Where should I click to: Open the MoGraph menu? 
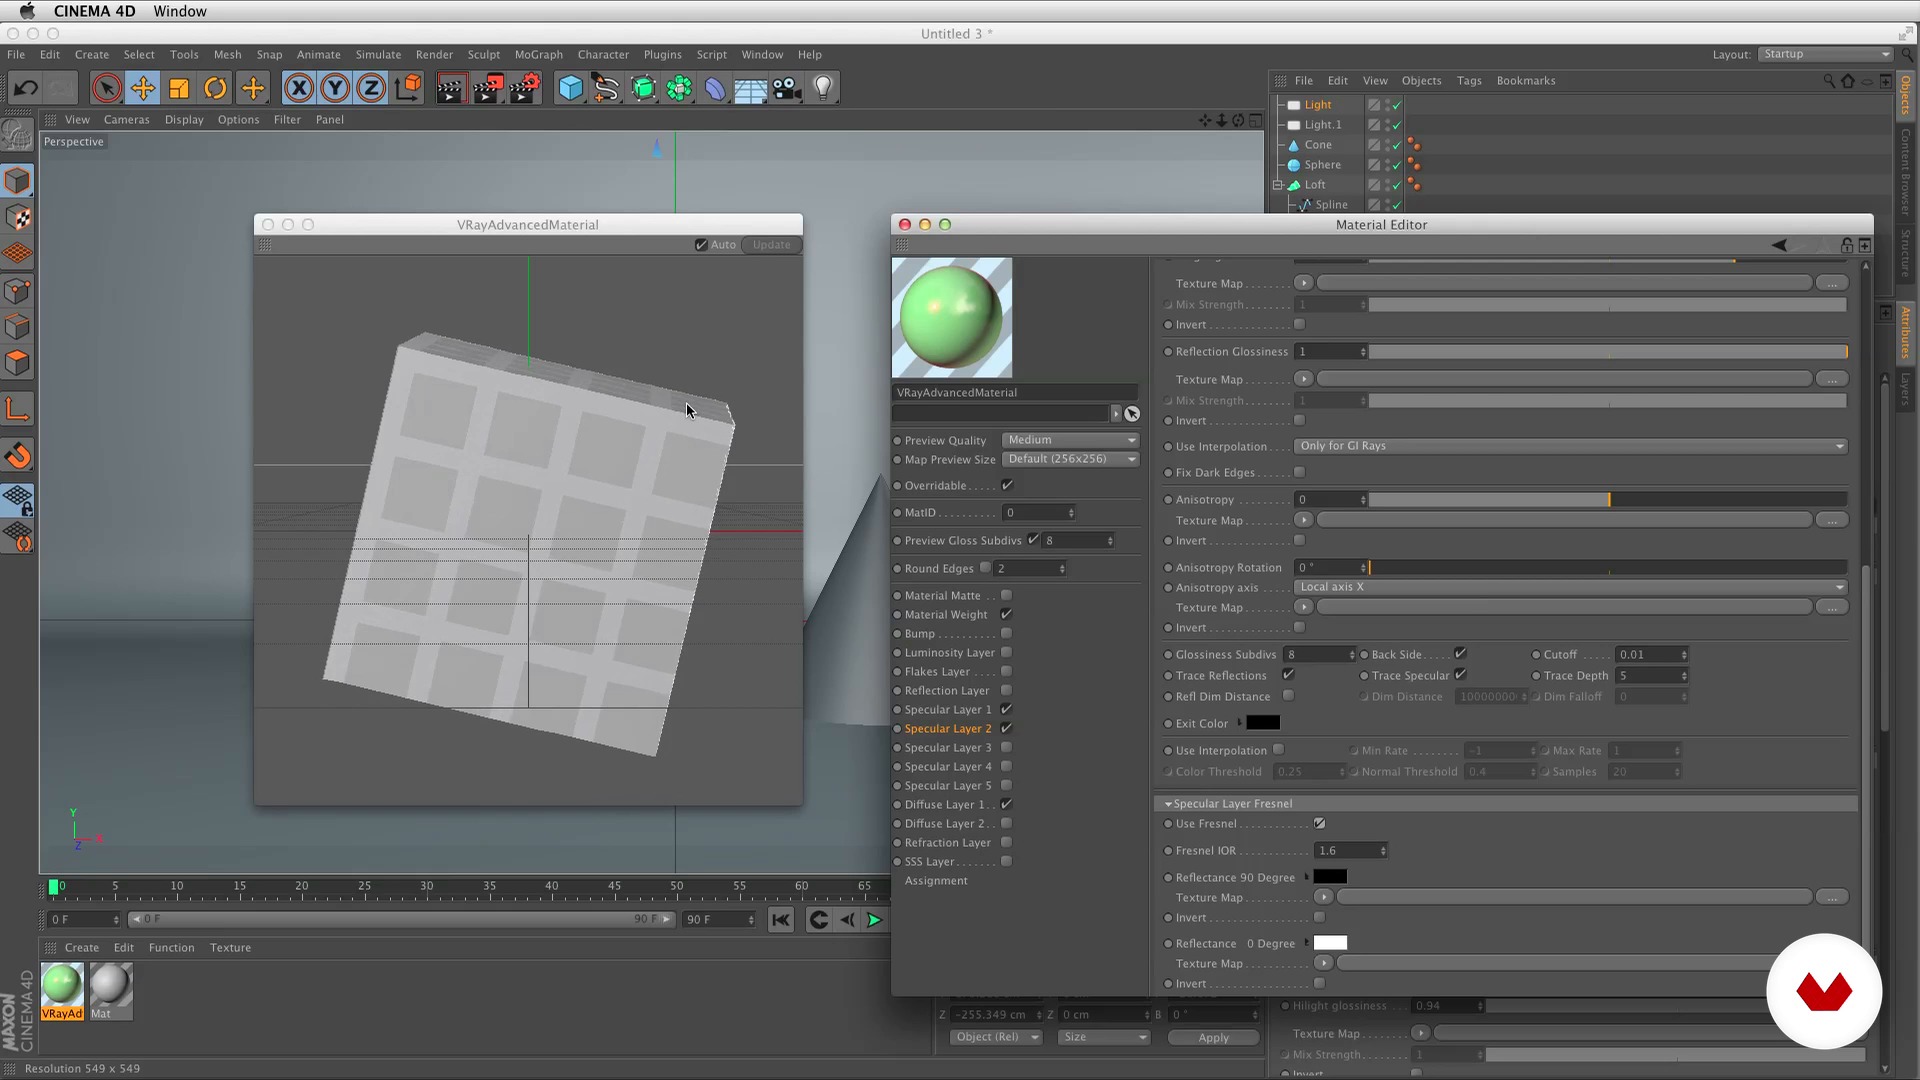click(x=538, y=55)
